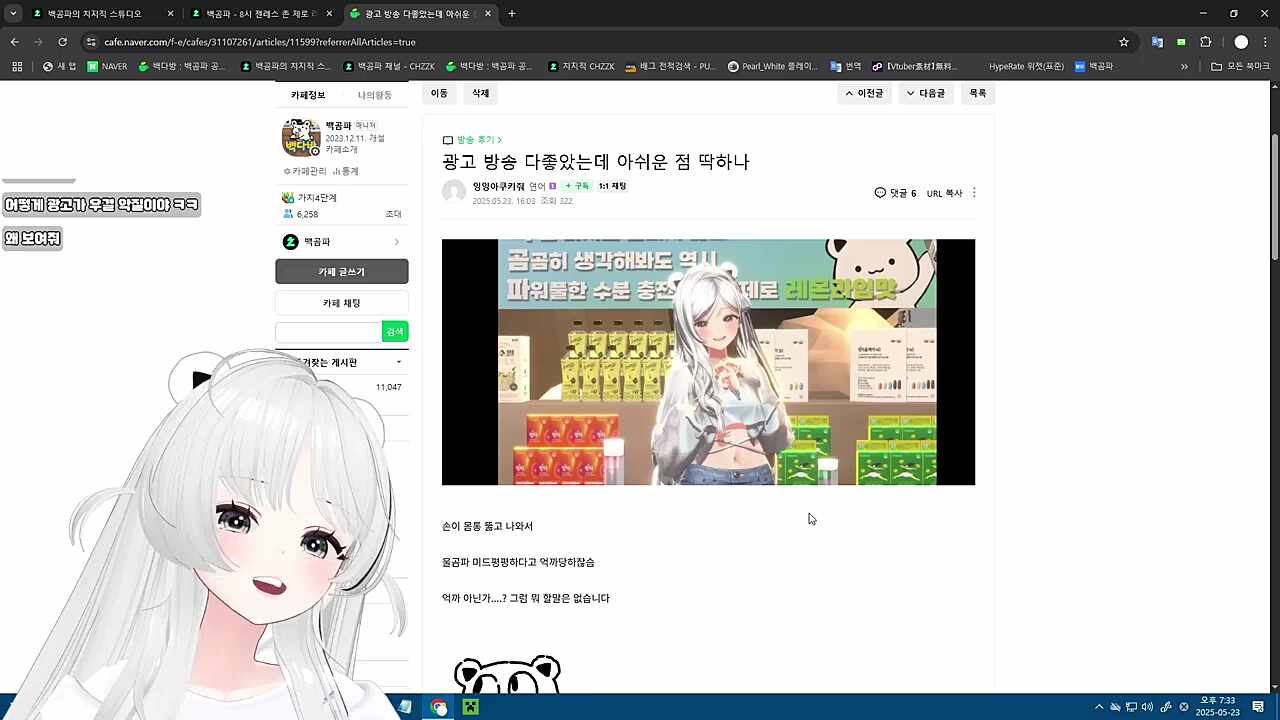Focus the address bar URL field
This screenshot has height=720, width=1280.
[600, 42]
